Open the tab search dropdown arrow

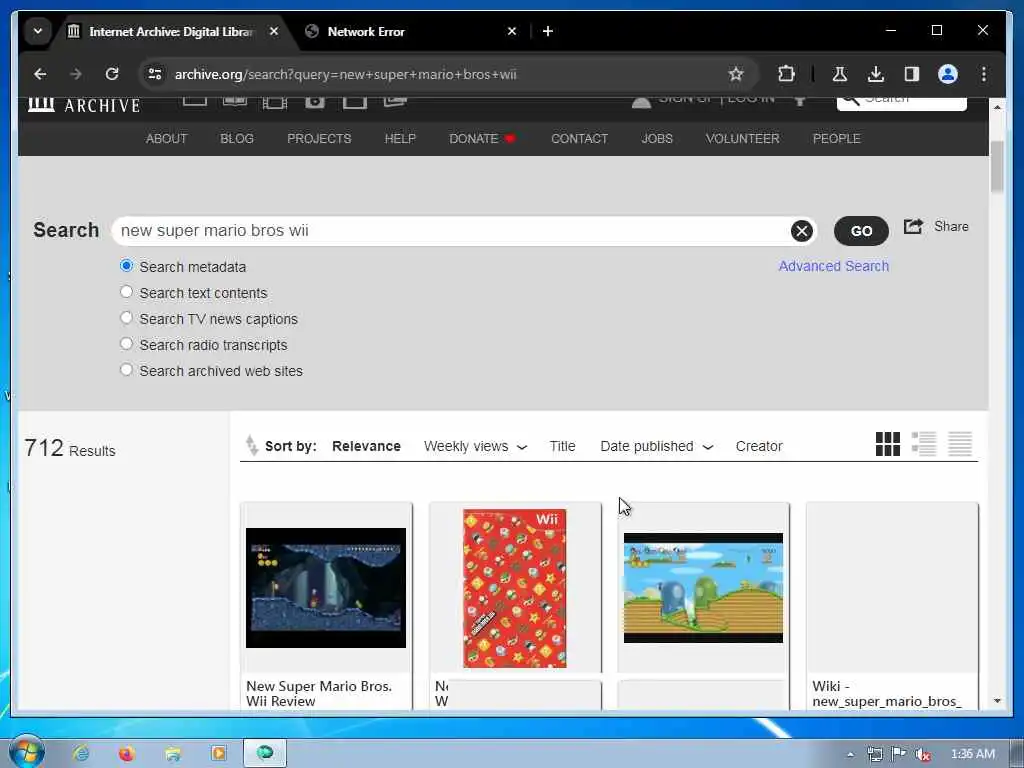tap(38, 31)
